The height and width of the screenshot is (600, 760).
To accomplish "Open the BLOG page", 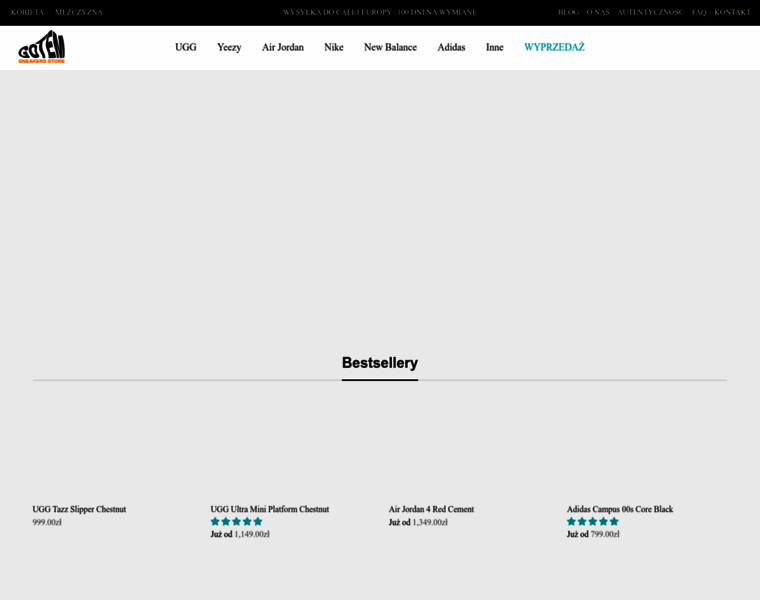I will coord(568,12).
